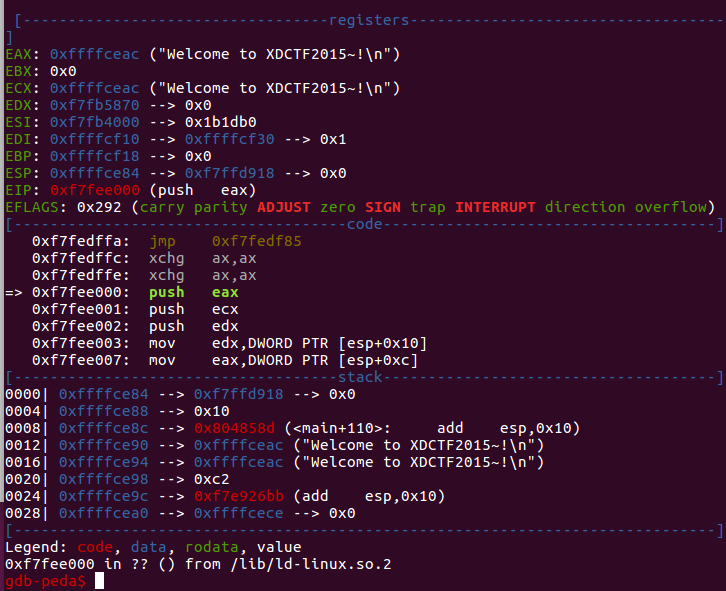
Task: Click the ESI register address 0xf7fb4000
Action: pos(94,122)
